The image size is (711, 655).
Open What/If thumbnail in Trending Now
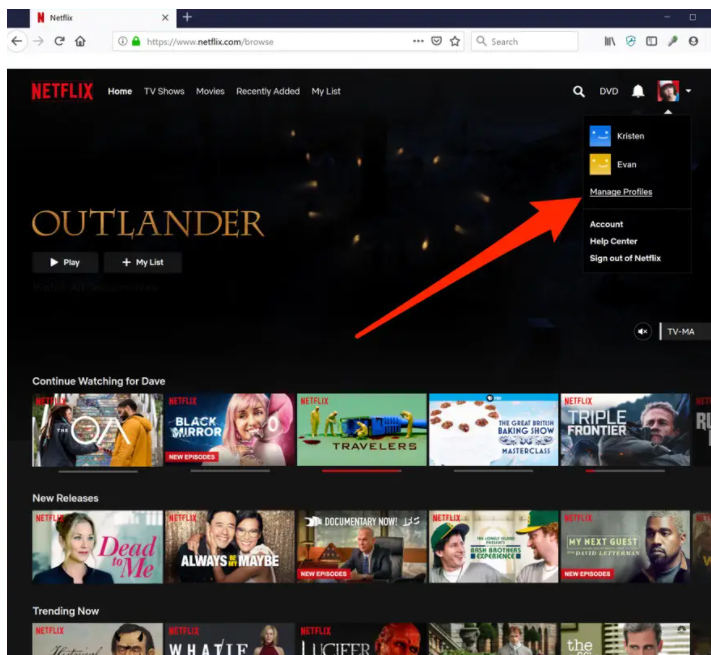[229, 639]
